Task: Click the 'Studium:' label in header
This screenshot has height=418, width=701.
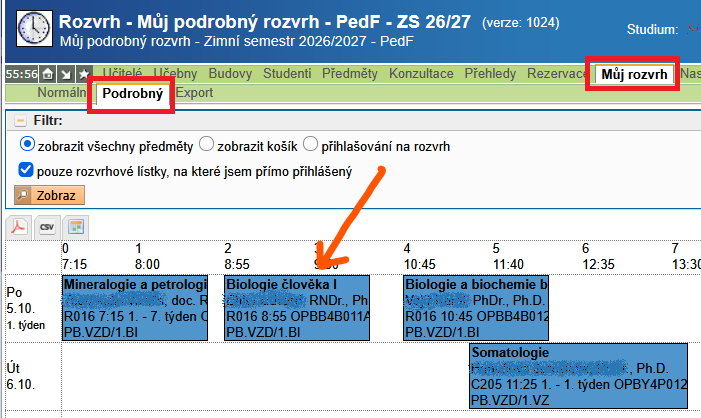Action: point(652,30)
